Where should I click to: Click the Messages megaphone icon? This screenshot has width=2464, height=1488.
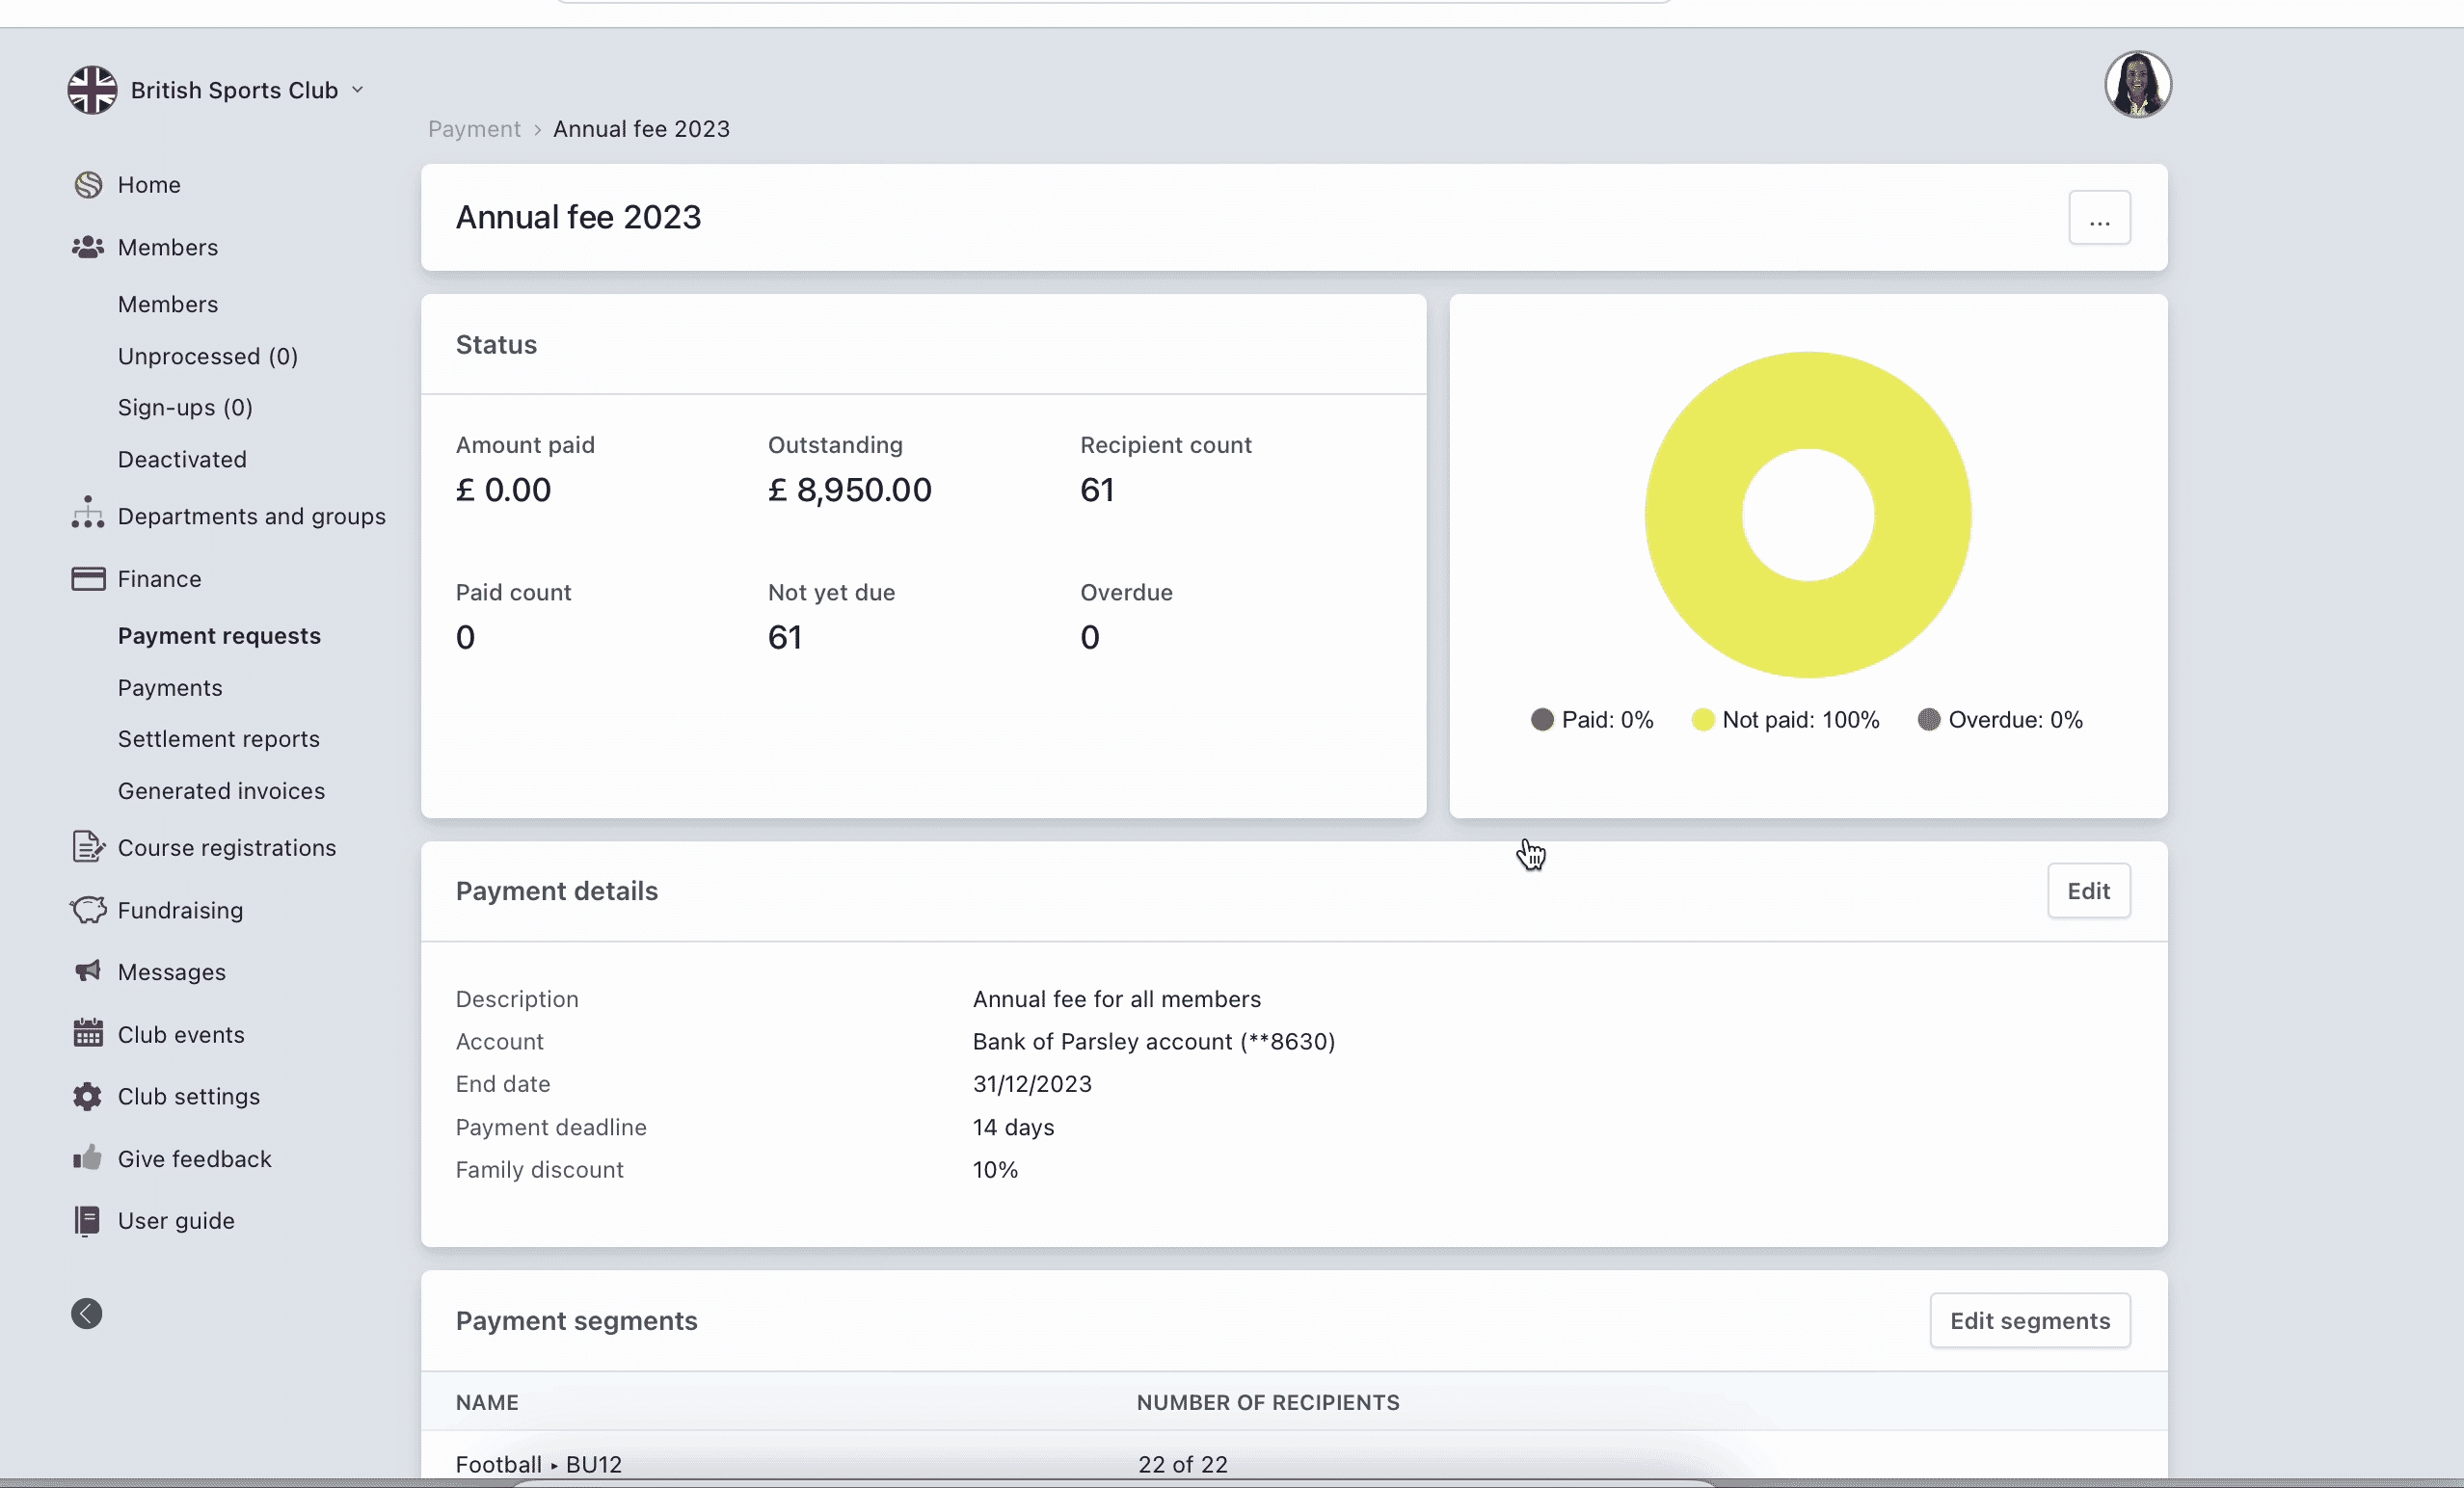(x=88, y=971)
